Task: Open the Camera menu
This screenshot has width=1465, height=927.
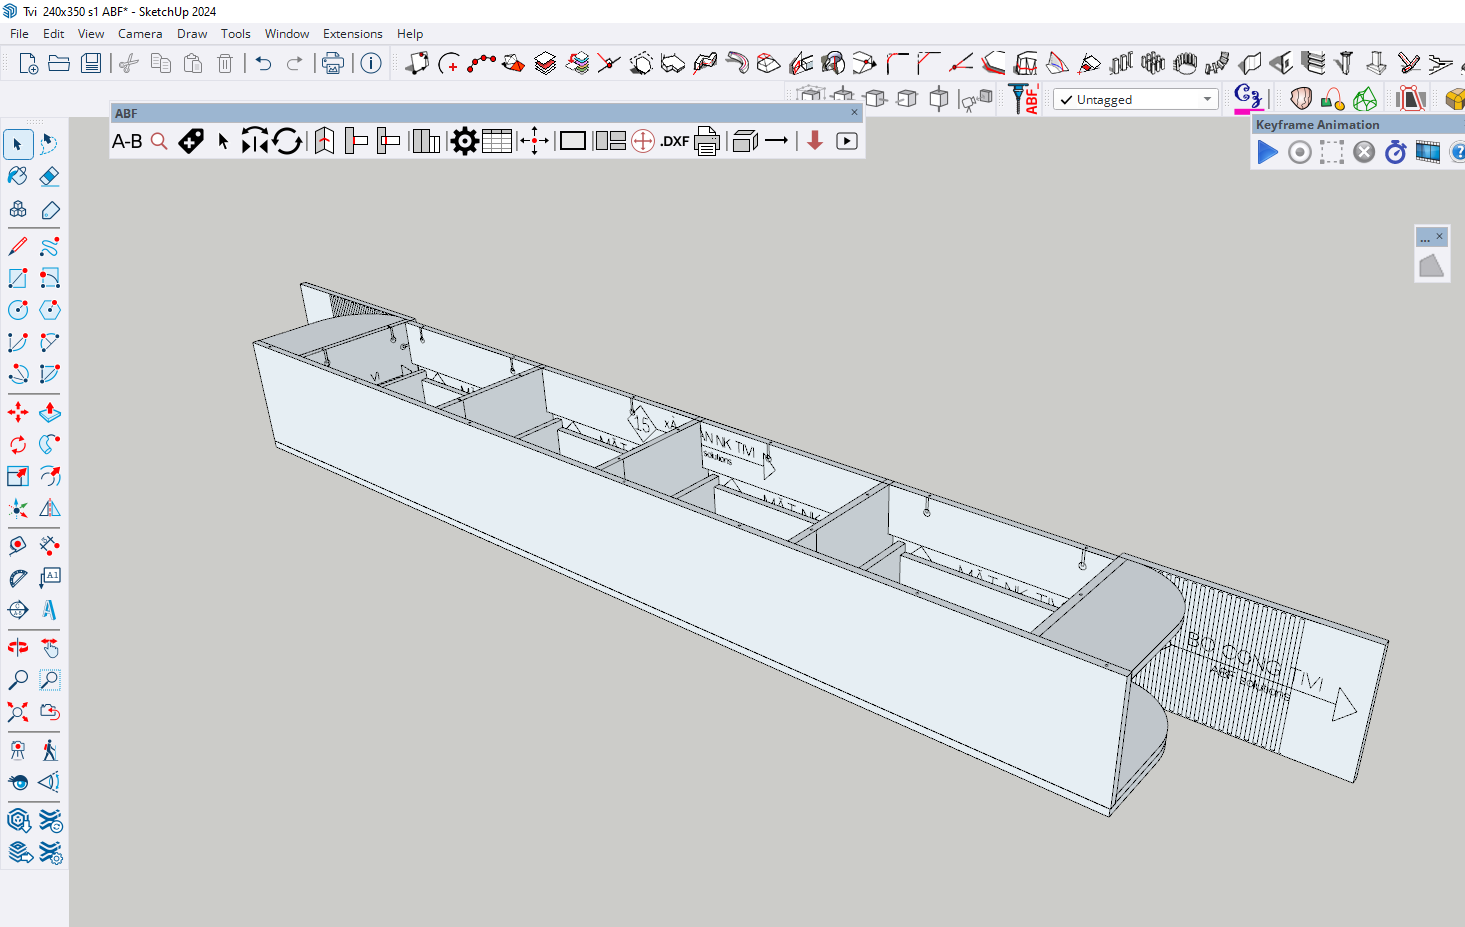Action: coord(140,33)
